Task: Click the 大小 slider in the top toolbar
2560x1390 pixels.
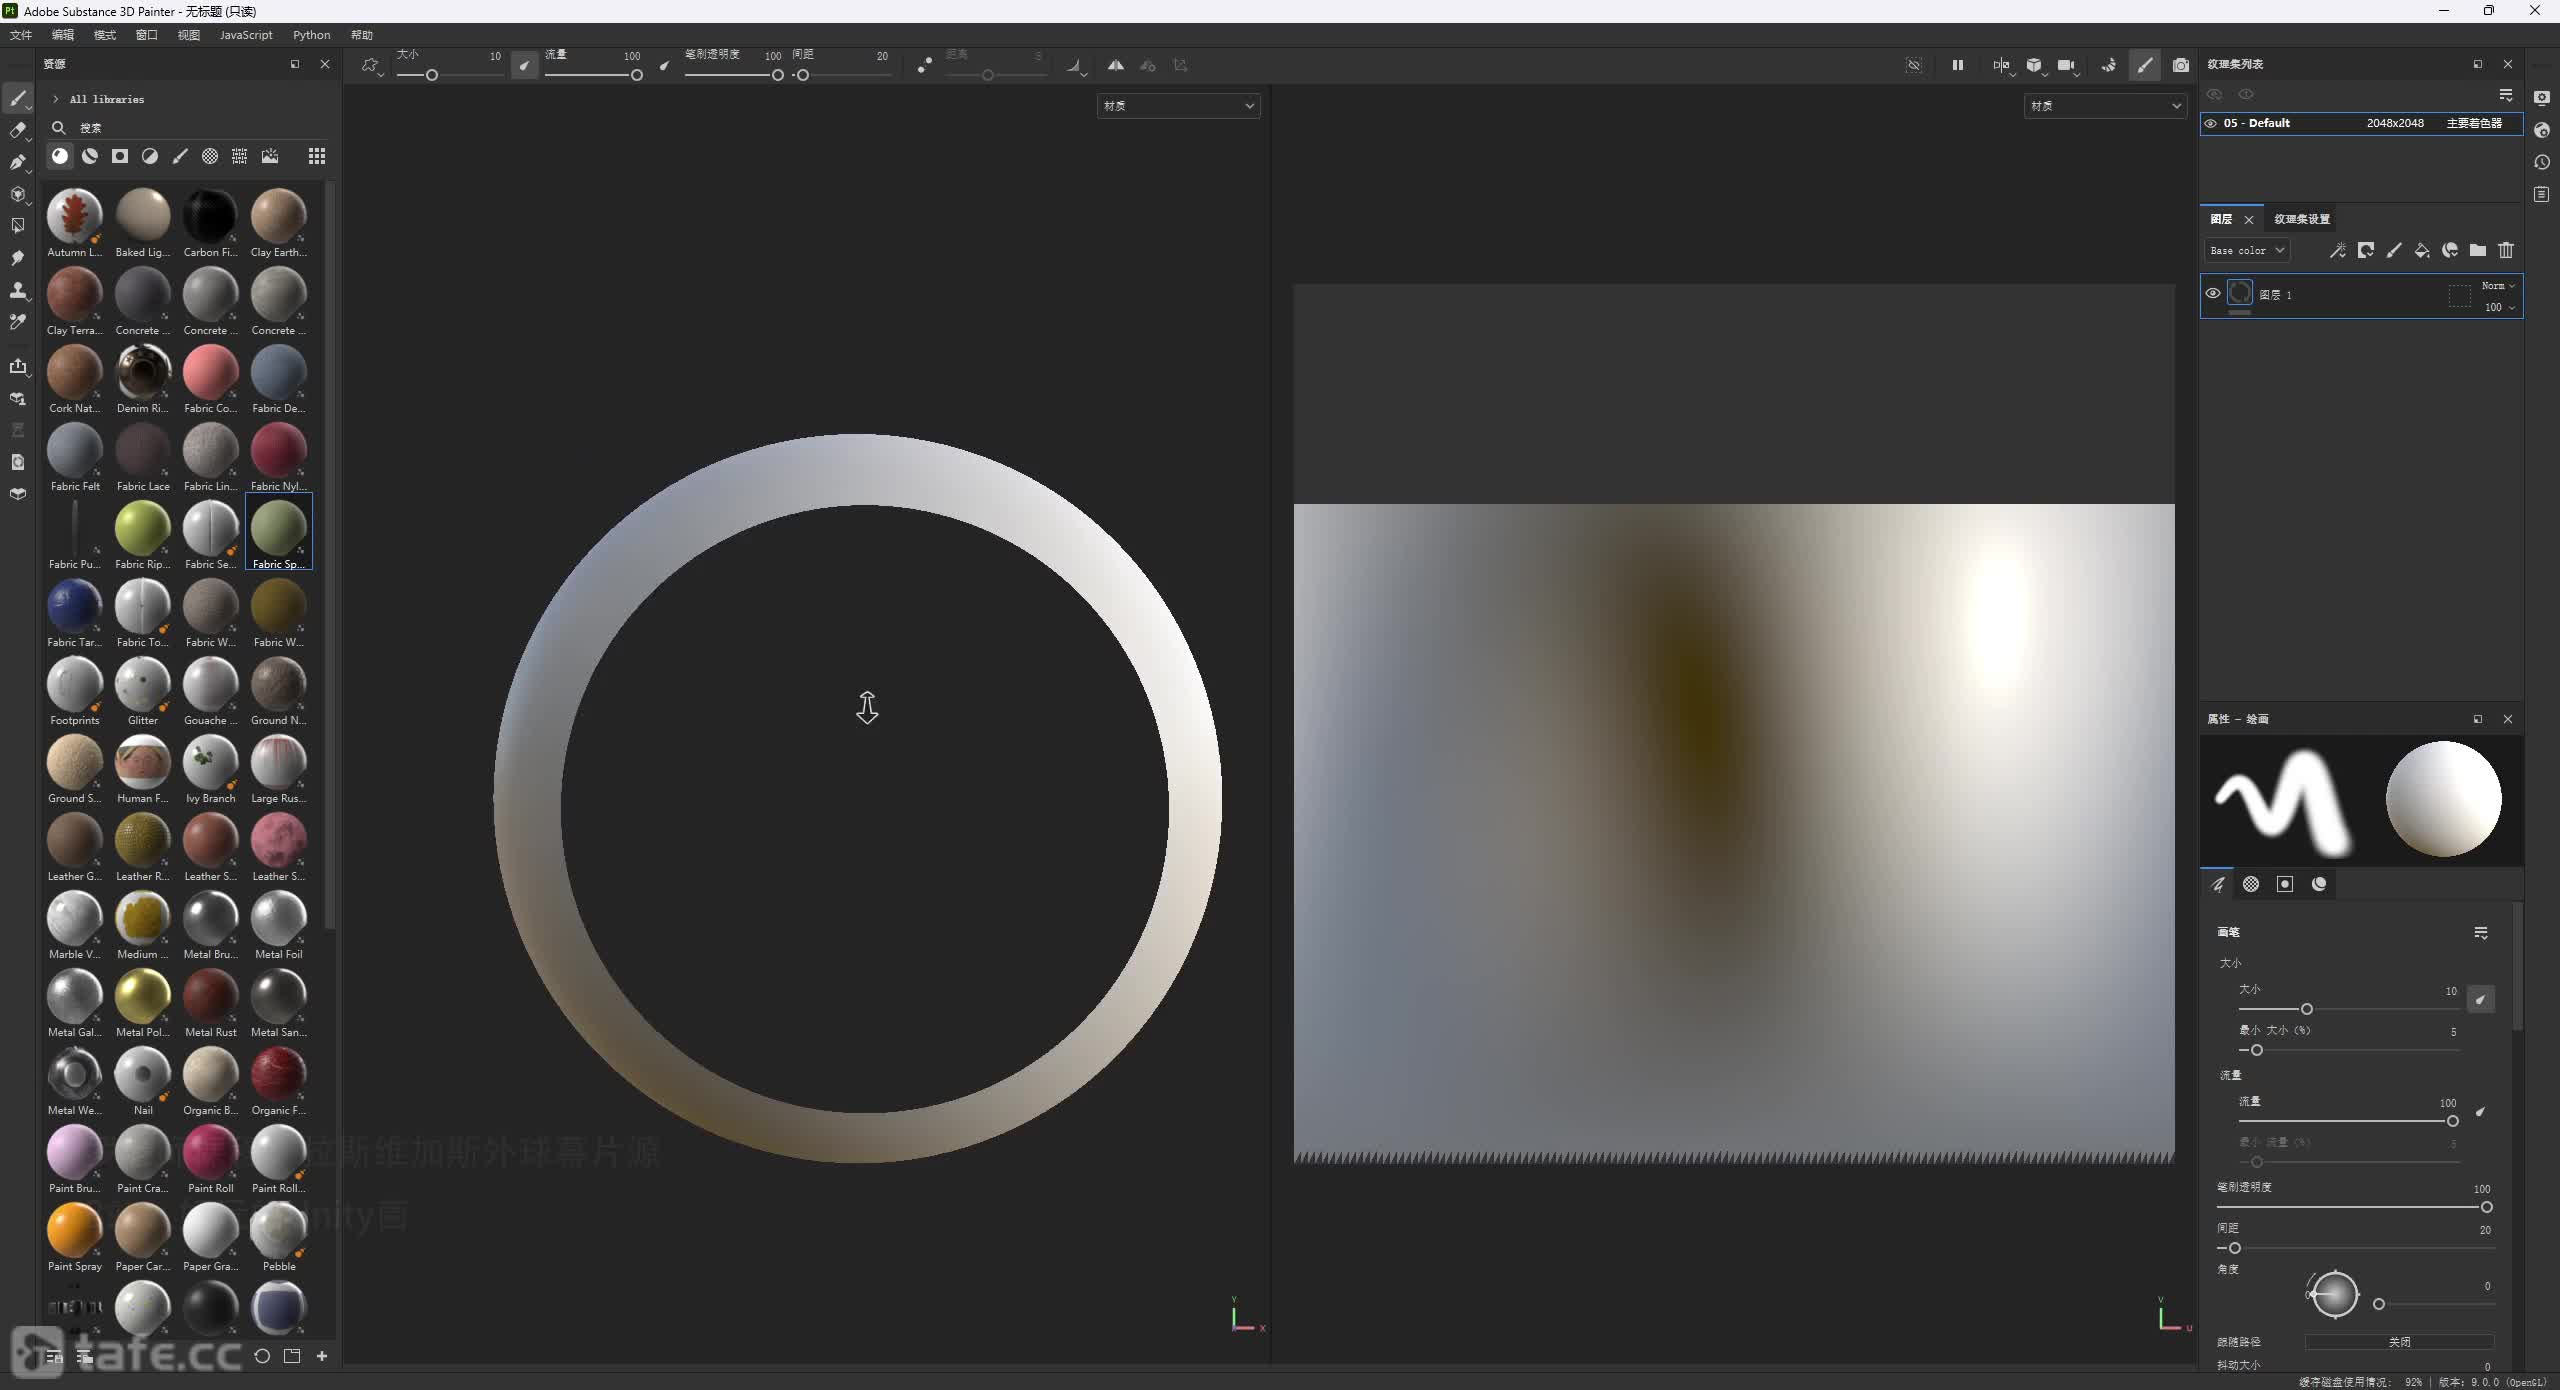Action: [449, 75]
